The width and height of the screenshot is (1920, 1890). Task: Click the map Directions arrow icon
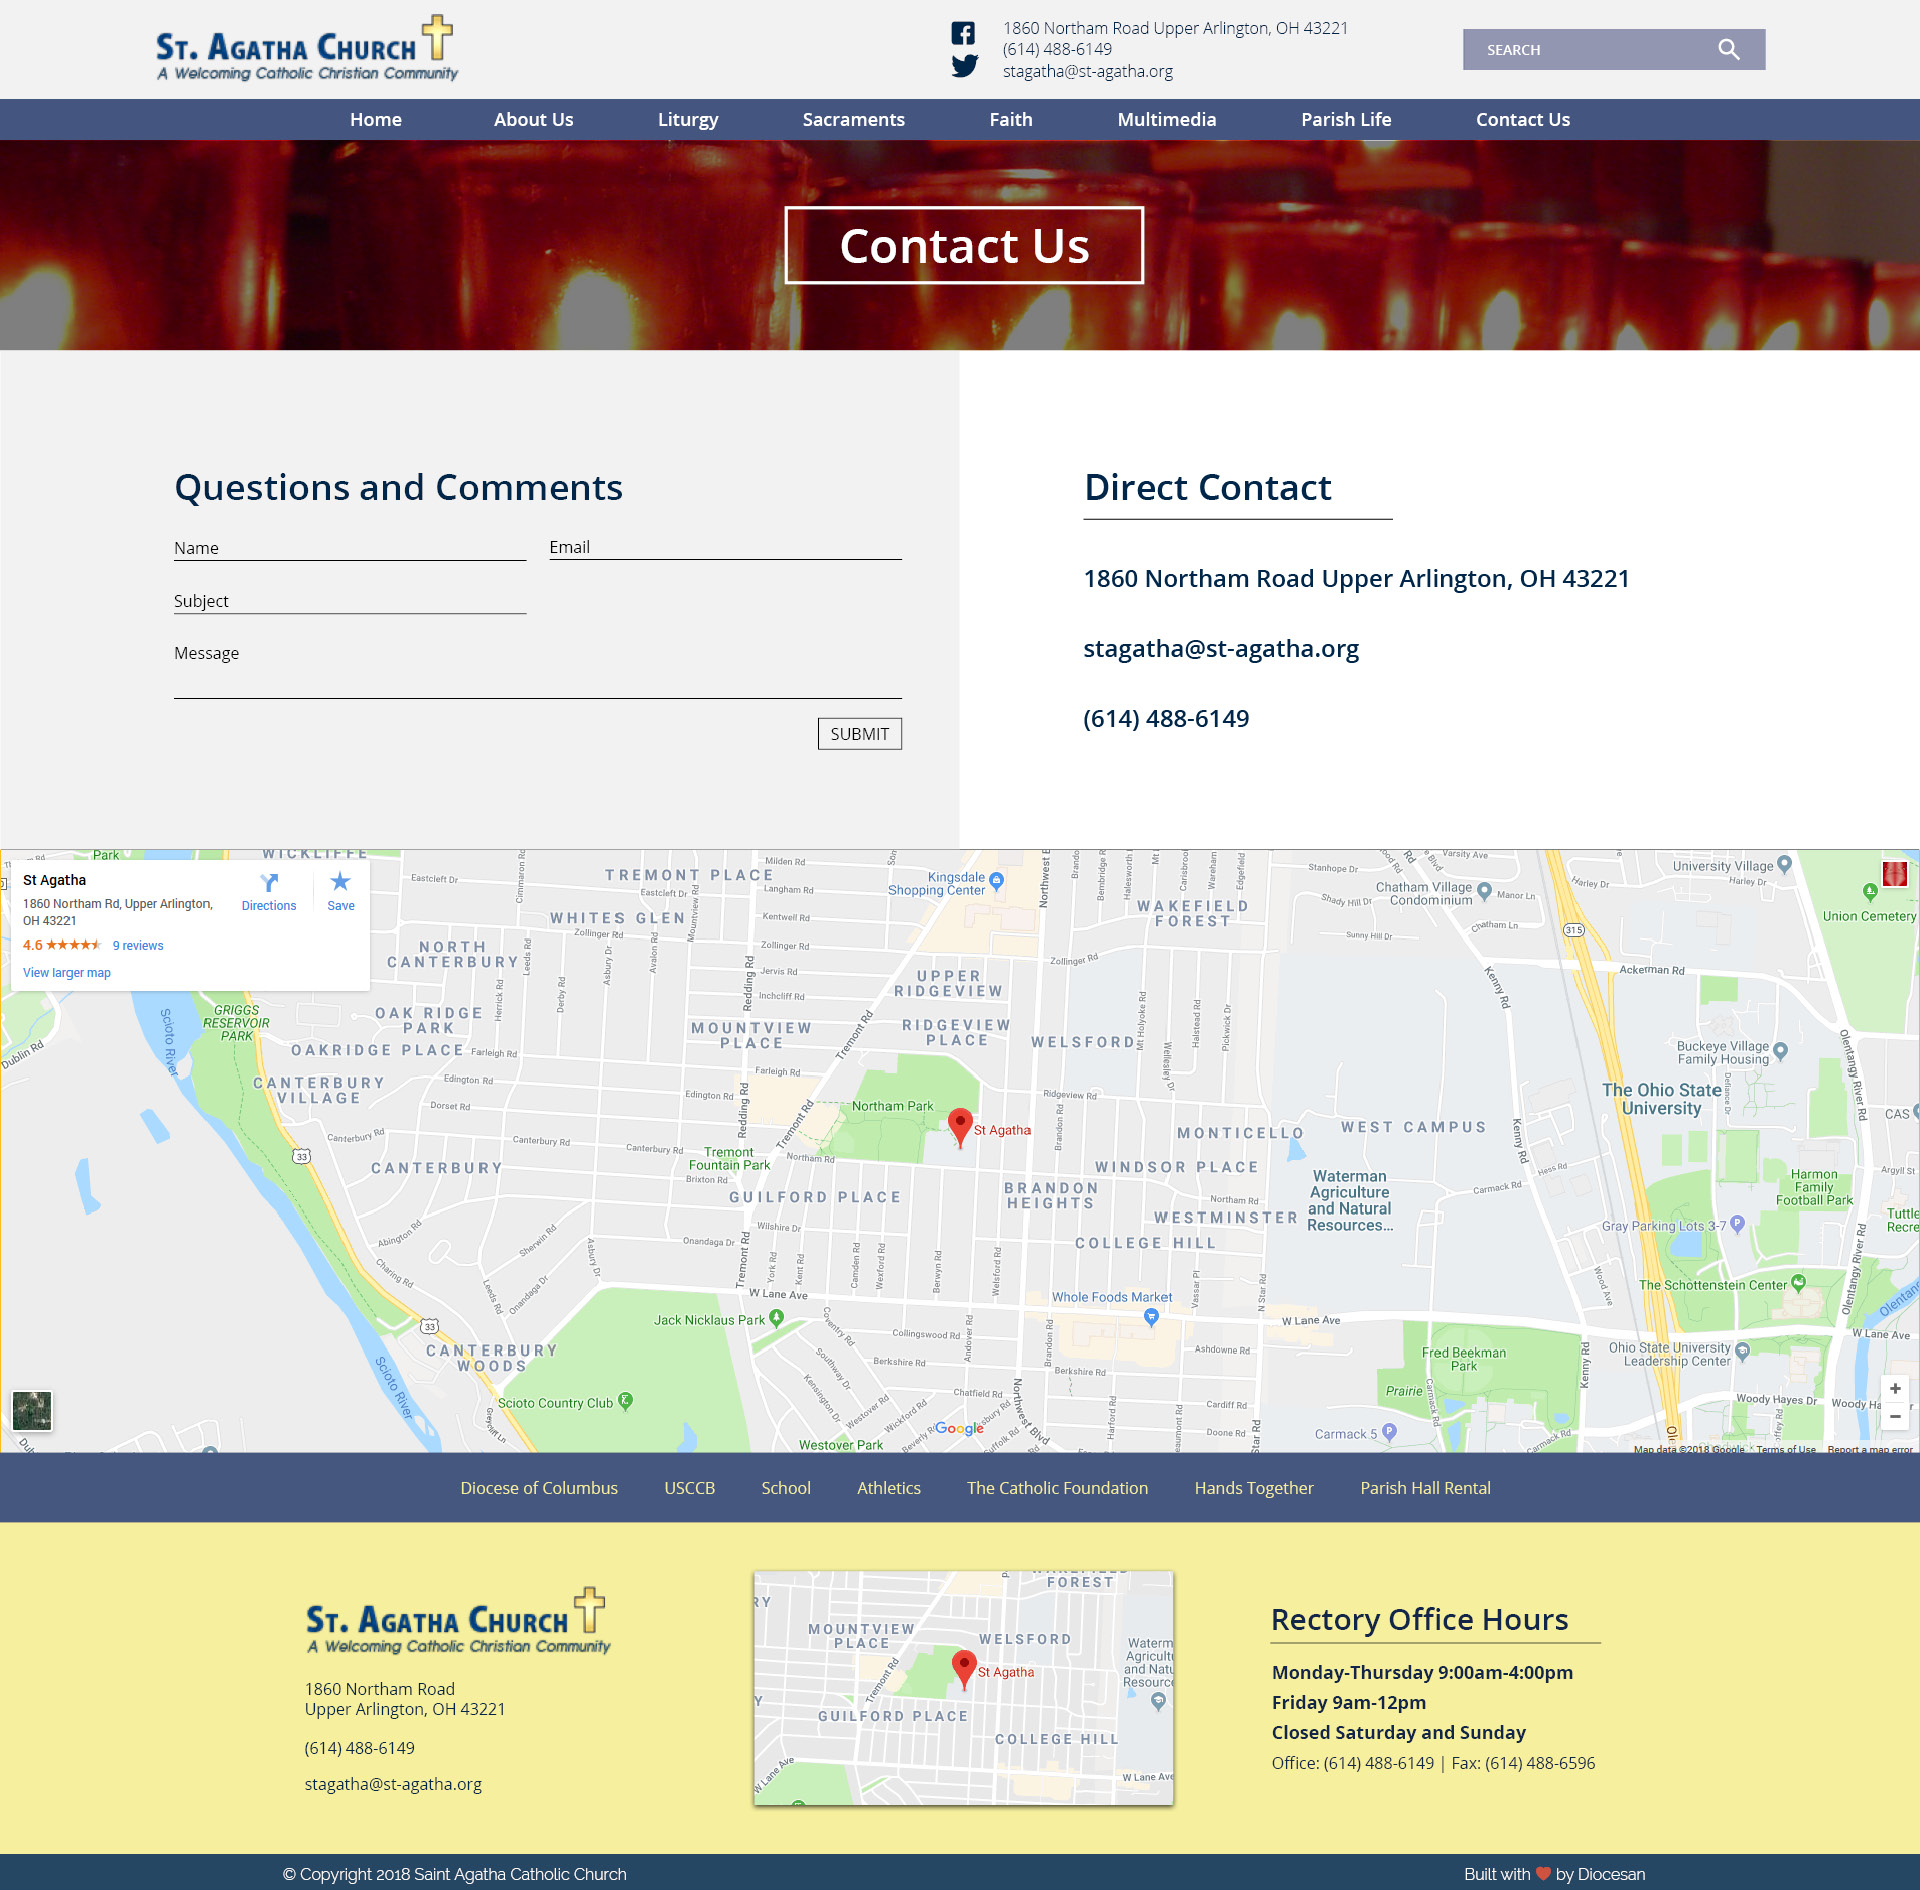coord(269,883)
